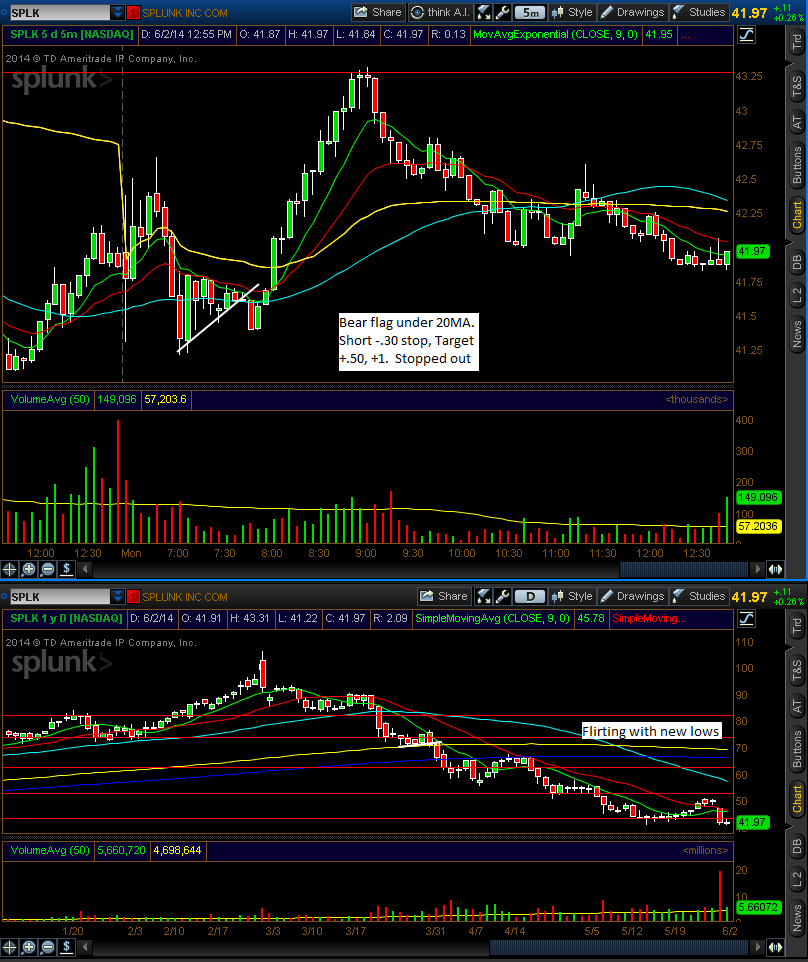The height and width of the screenshot is (962, 808).
Task: Zoom out using magnifier minus under daily chart
Action: (47, 947)
